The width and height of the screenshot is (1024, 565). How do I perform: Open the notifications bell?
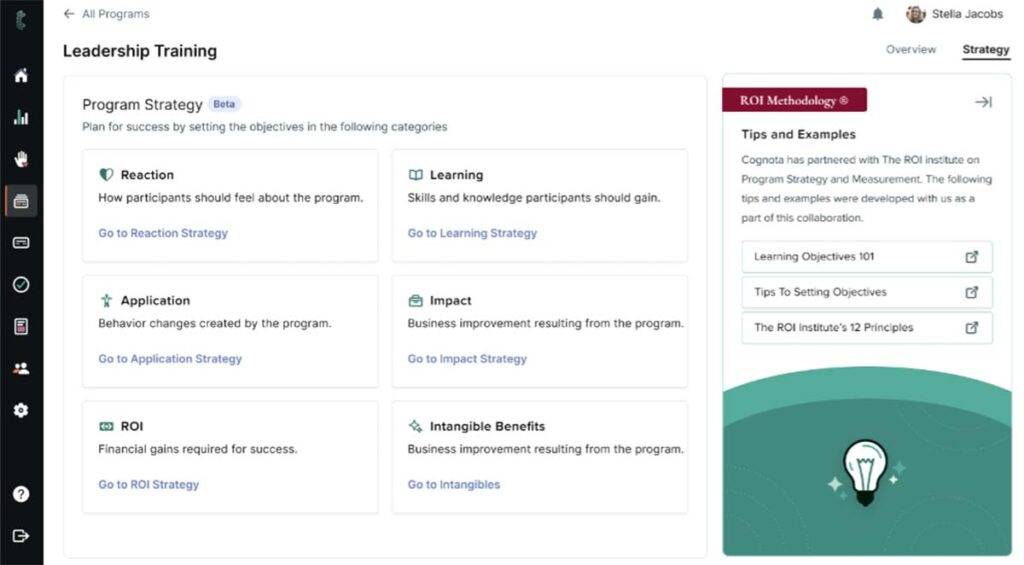click(x=878, y=14)
